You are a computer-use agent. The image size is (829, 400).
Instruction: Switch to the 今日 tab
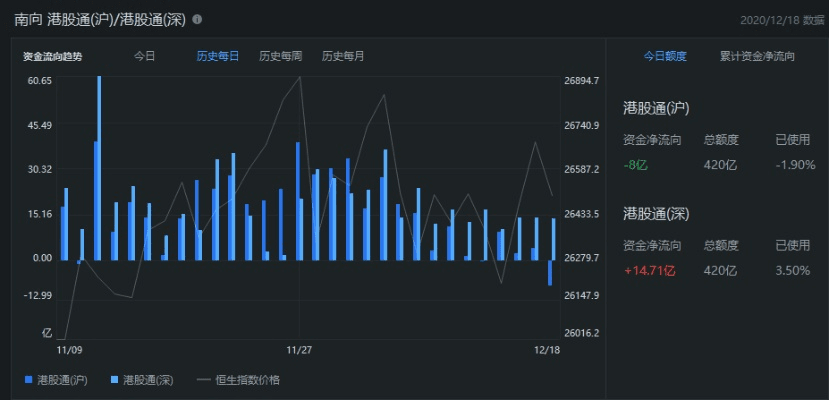pyautogui.click(x=145, y=56)
